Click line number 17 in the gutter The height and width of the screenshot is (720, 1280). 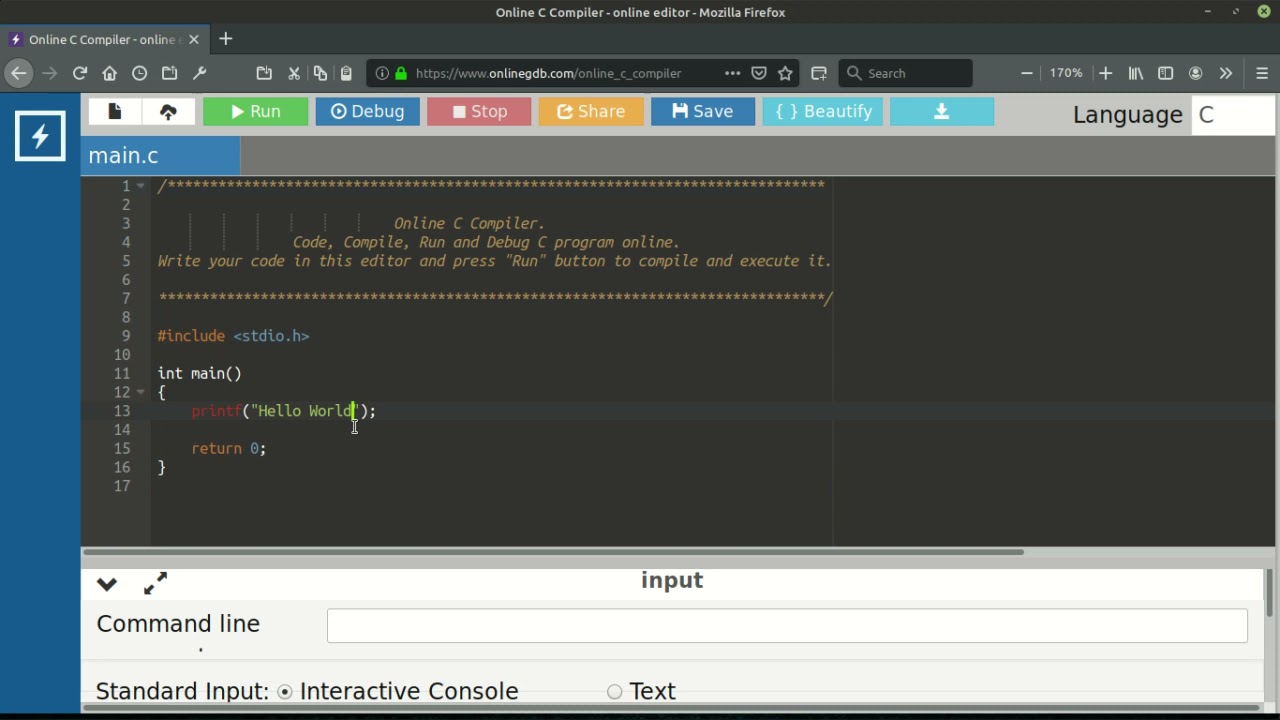pos(122,486)
